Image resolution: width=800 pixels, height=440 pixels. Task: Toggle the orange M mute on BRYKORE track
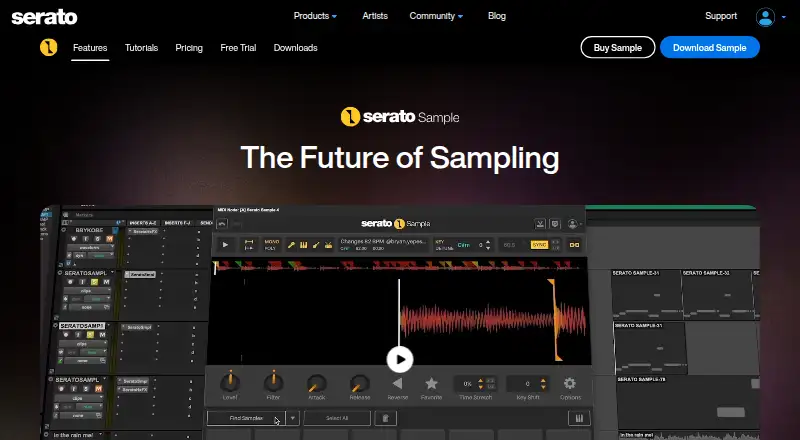coord(109,239)
